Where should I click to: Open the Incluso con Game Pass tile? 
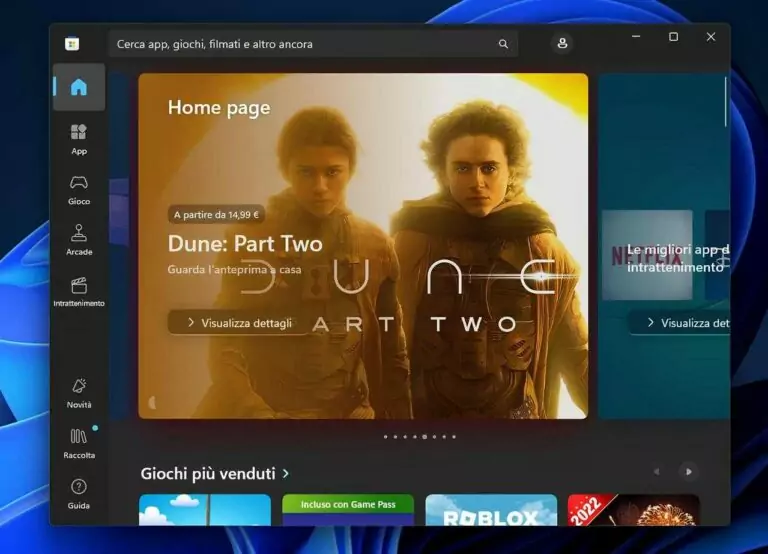(348, 510)
